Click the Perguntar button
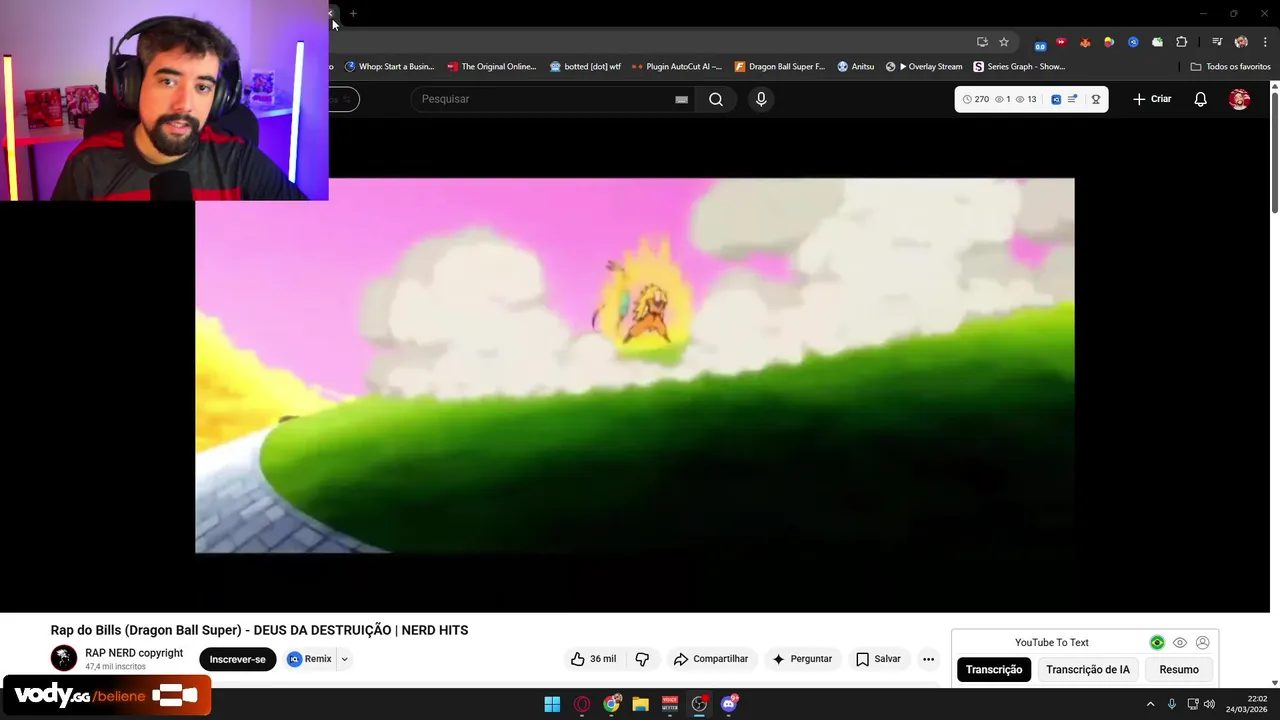This screenshot has width=1280, height=720. [x=802, y=659]
